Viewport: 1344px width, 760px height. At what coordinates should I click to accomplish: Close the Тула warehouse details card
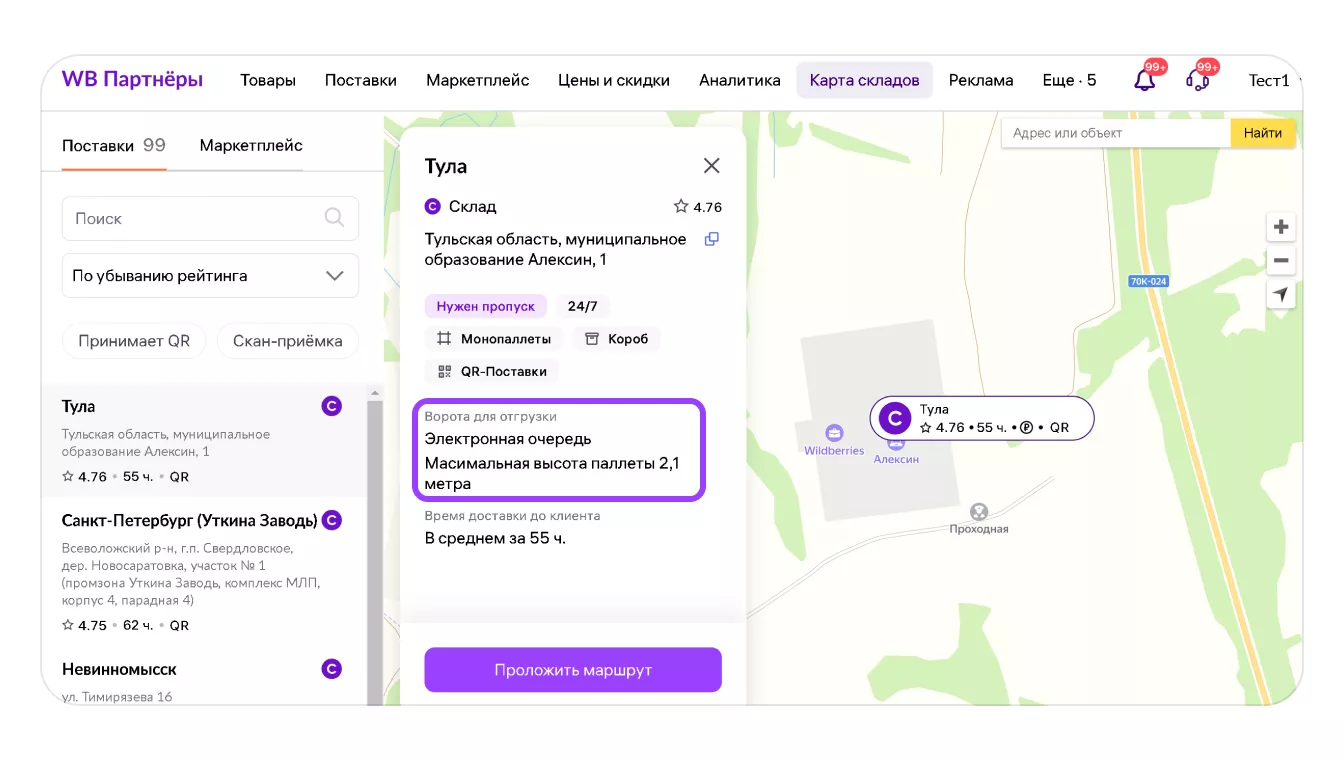(x=711, y=166)
